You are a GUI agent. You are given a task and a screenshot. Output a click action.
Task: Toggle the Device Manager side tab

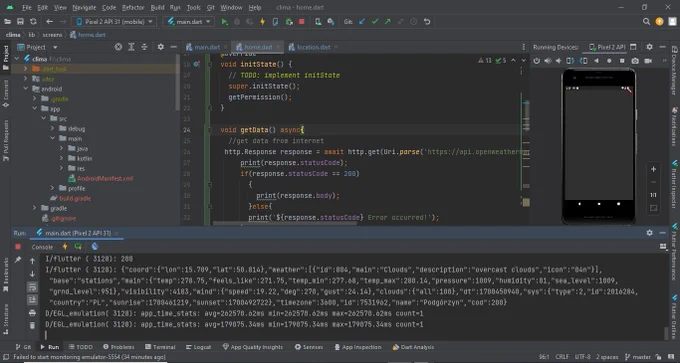tap(674, 69)
